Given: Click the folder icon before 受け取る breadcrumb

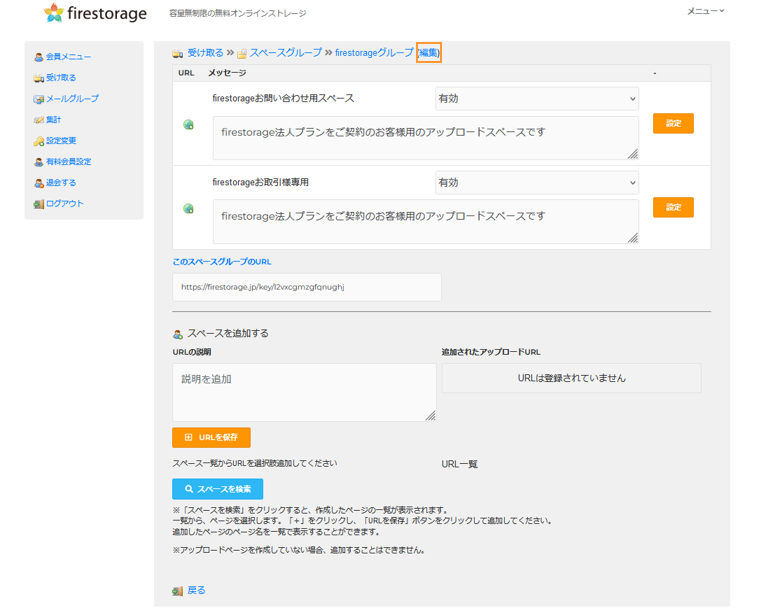Looking at the screenshot, I should [x=178, y=54].
